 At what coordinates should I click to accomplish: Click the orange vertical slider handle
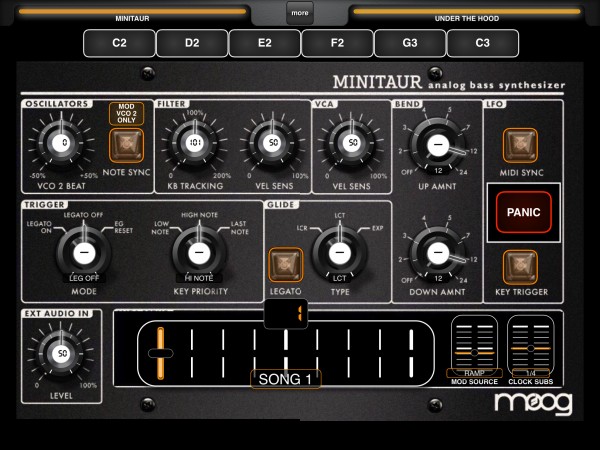tap(160, 353)
